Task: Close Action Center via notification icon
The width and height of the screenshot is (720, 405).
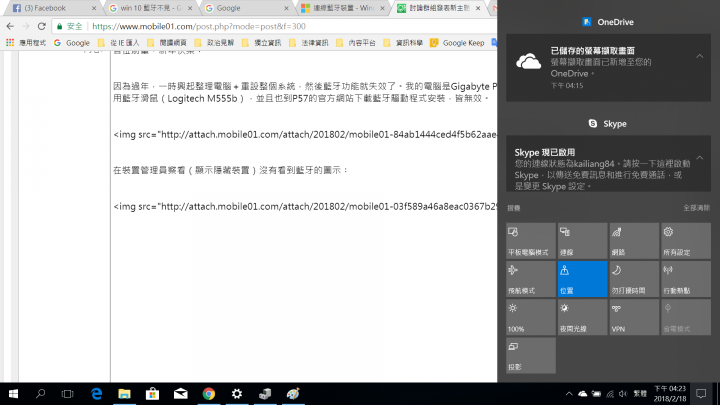Action: 701,394
